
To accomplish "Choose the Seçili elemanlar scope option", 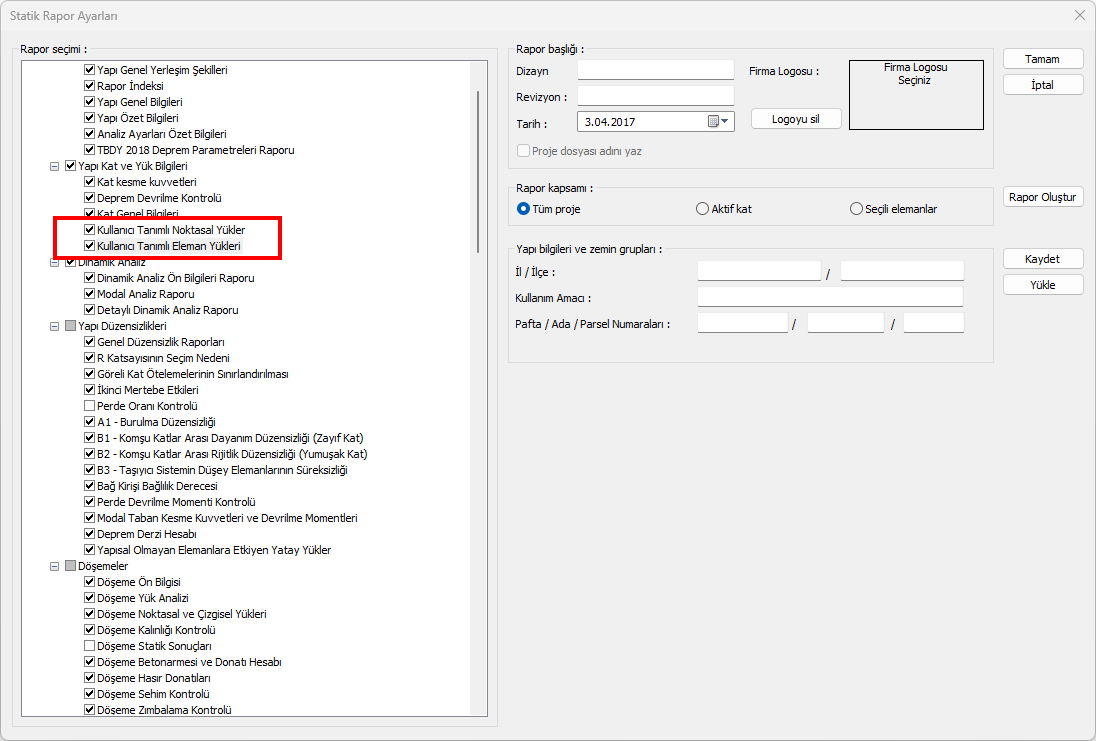I will point(856,209).
